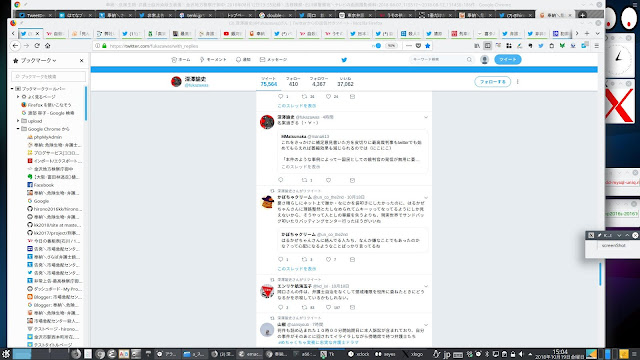640x360 pixels.
Task: Go back with the browser back arrow
Action: [x=16, y=46]
